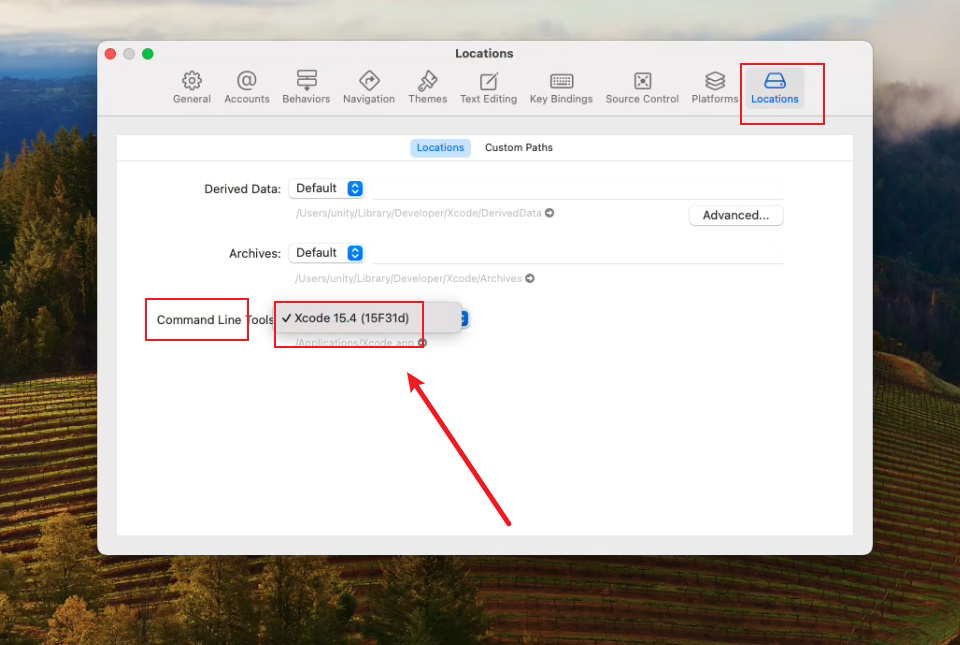
Task: Reveal Xcode.app path via arrow icon
Action: (x=422, y=343)
